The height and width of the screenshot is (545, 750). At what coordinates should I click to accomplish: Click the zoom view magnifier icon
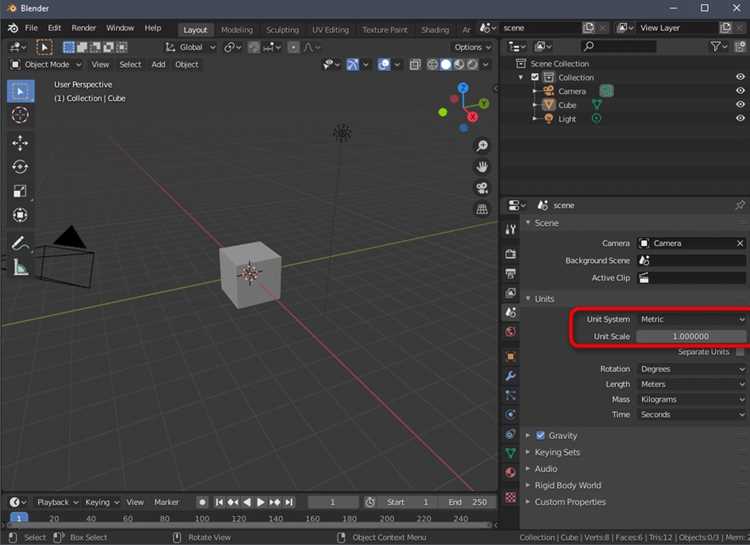[482, 145]
